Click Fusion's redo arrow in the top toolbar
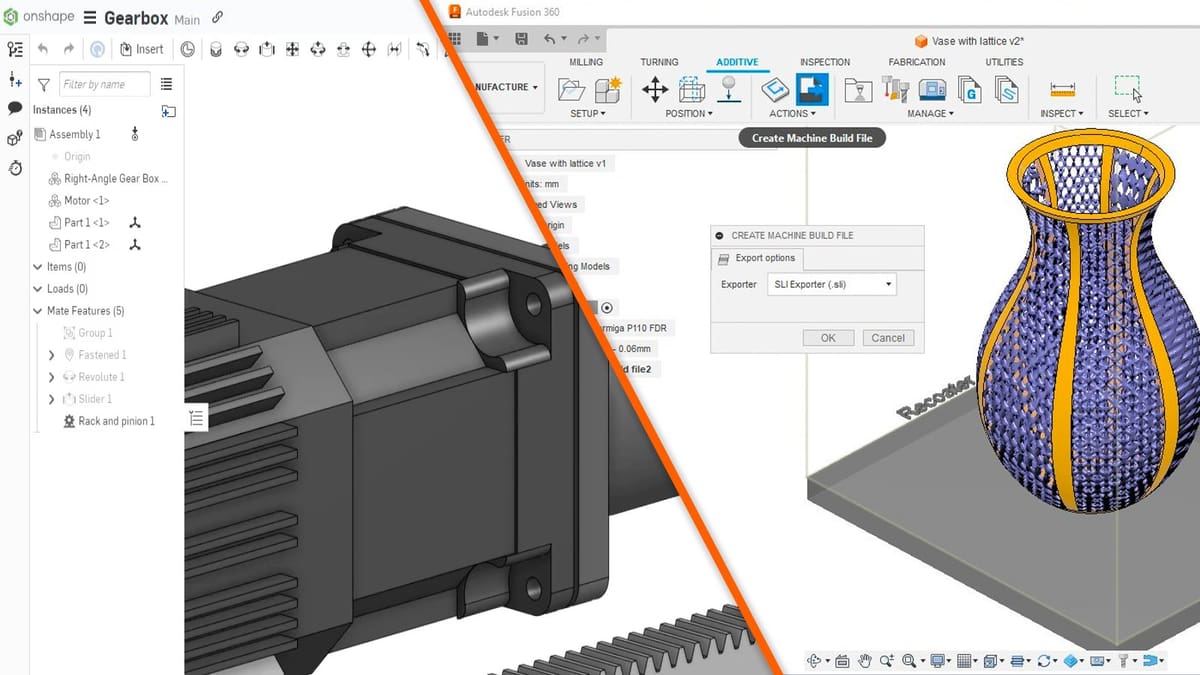Viewport: 1200px width, 675px height. [x=585, y=37]
